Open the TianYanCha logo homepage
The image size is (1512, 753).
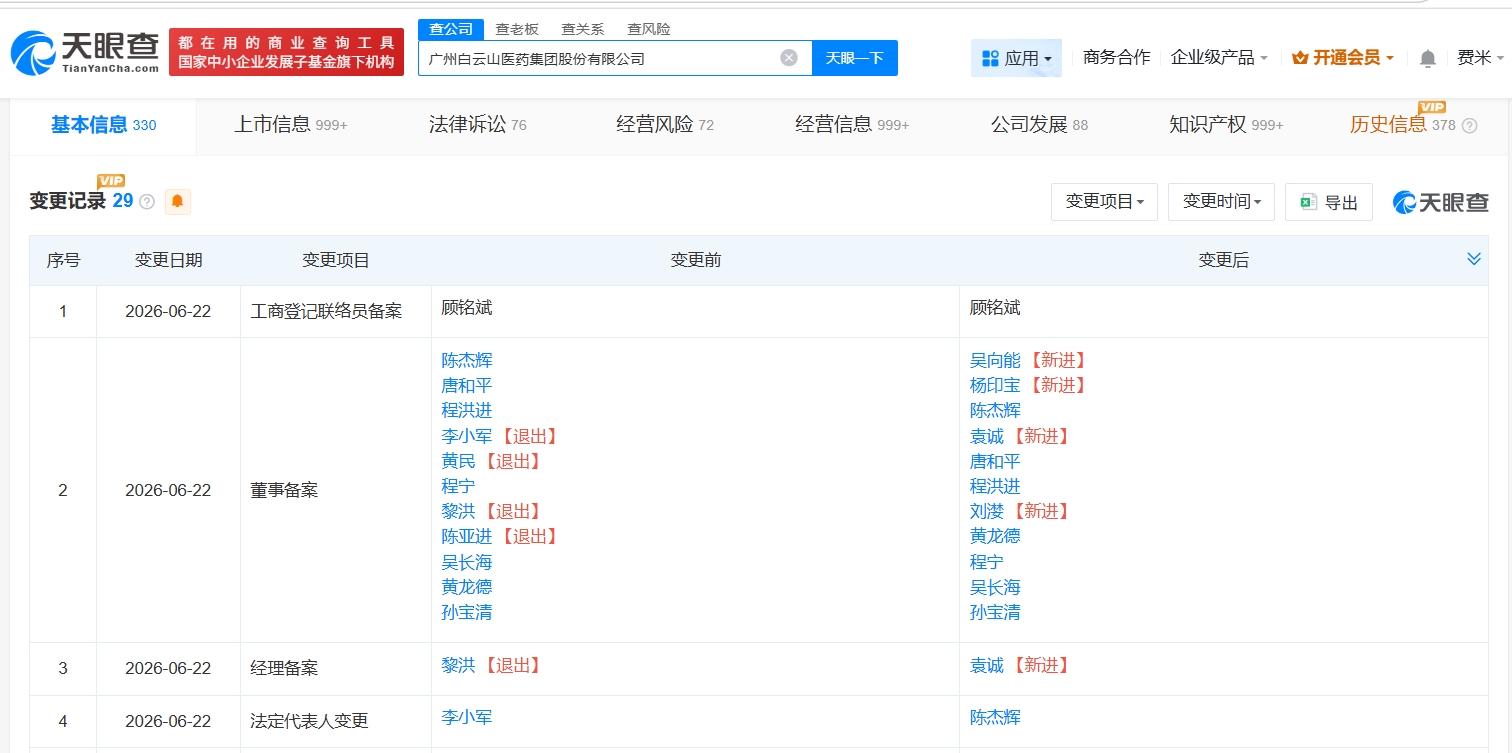(x=85, y=52)
